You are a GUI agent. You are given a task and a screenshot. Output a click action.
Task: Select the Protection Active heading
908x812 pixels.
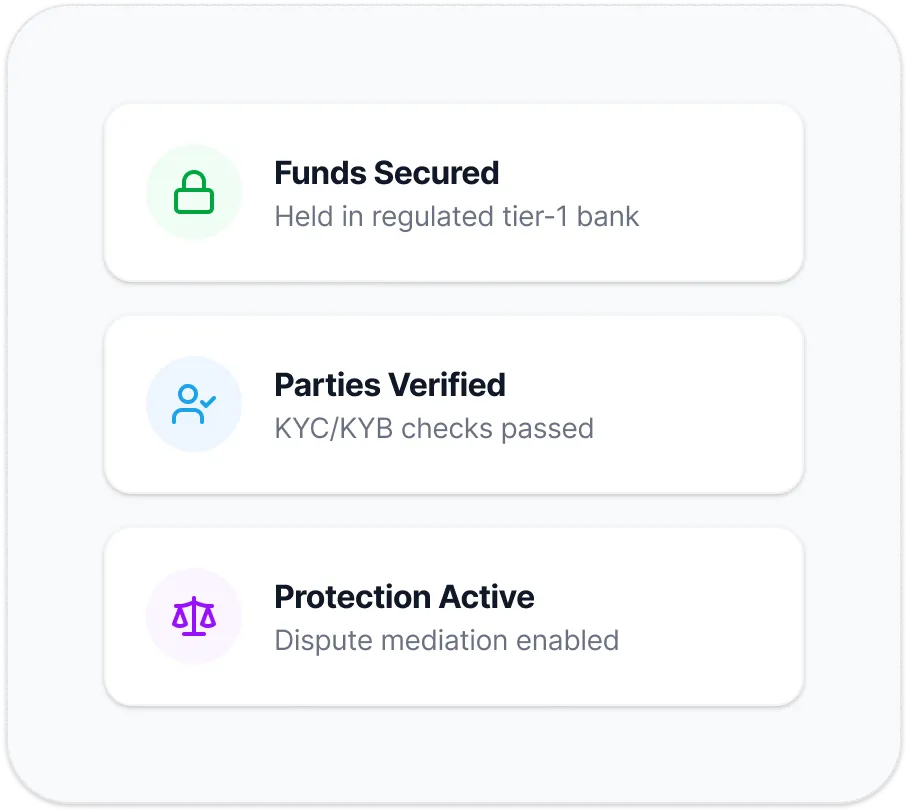click(405, 596)
